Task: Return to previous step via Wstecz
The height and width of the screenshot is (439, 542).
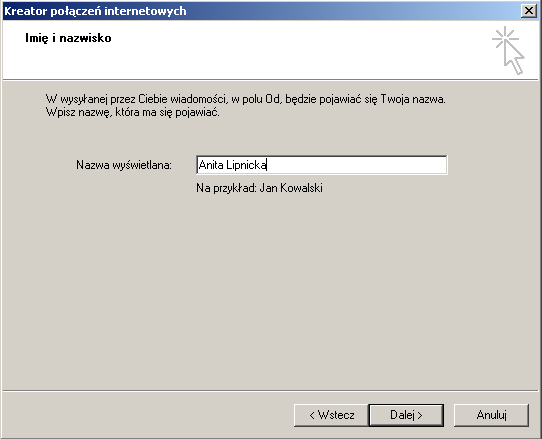Action: coord(331,415)
